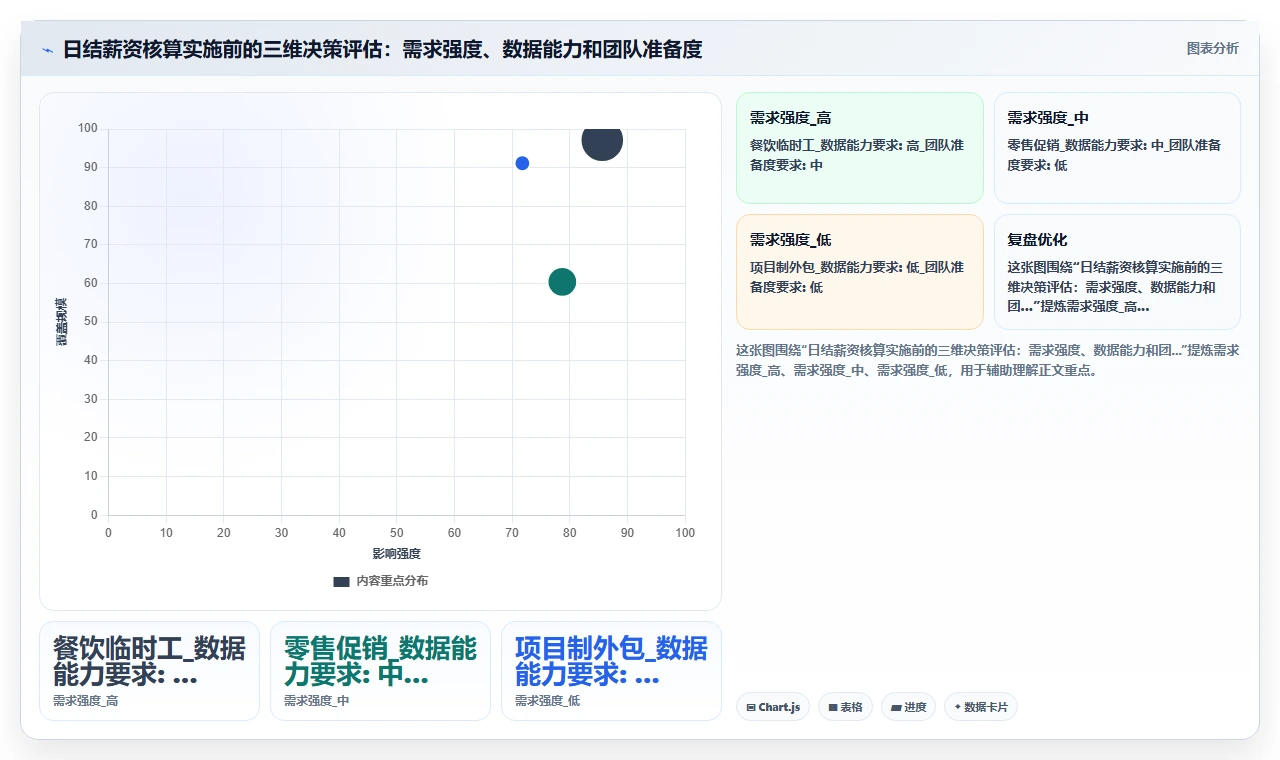Open the 需求强度_低 orange card
Viewport: 1280px width, 760px height.
(x=860, y=271)
